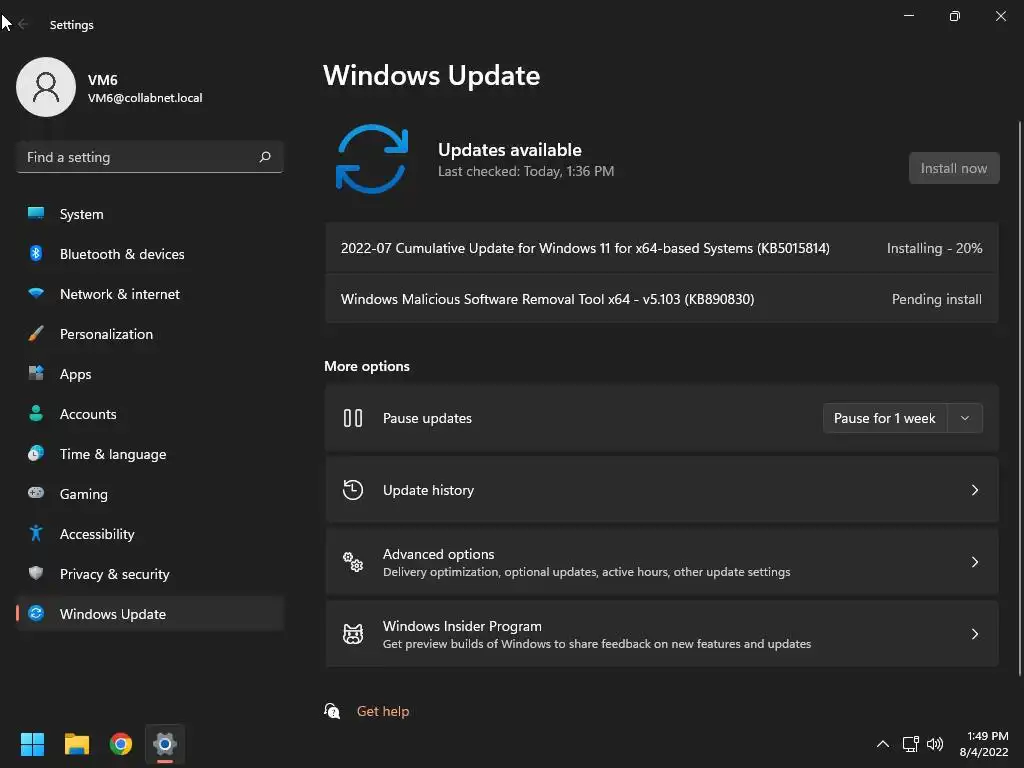This screenshot has height=768, width=1024.
Task: Click the Update history clock icon
Action: pos(353,490)
